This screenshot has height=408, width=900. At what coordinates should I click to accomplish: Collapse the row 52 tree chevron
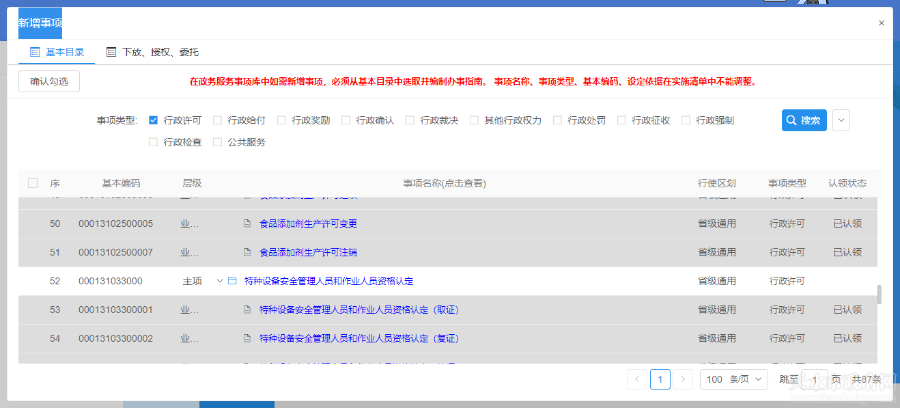click(x=220, y=281)
